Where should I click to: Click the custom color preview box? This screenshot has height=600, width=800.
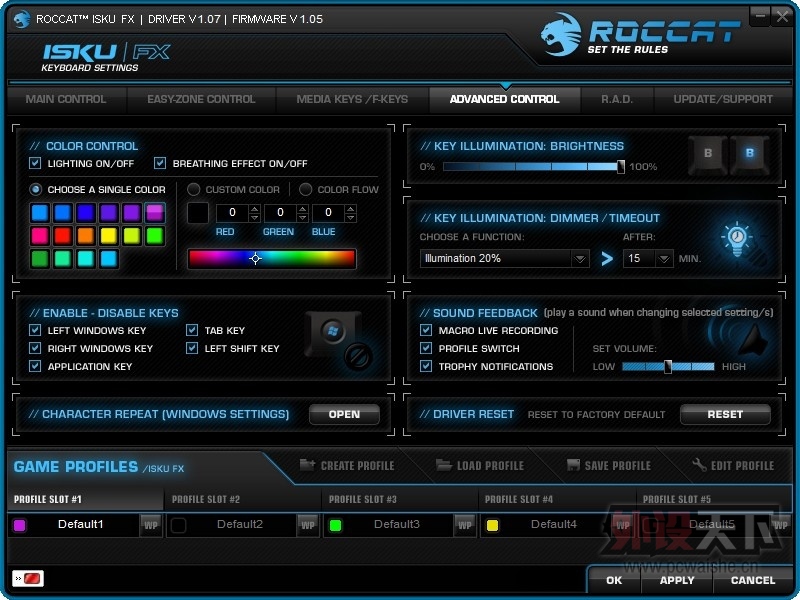click(197, 213)
